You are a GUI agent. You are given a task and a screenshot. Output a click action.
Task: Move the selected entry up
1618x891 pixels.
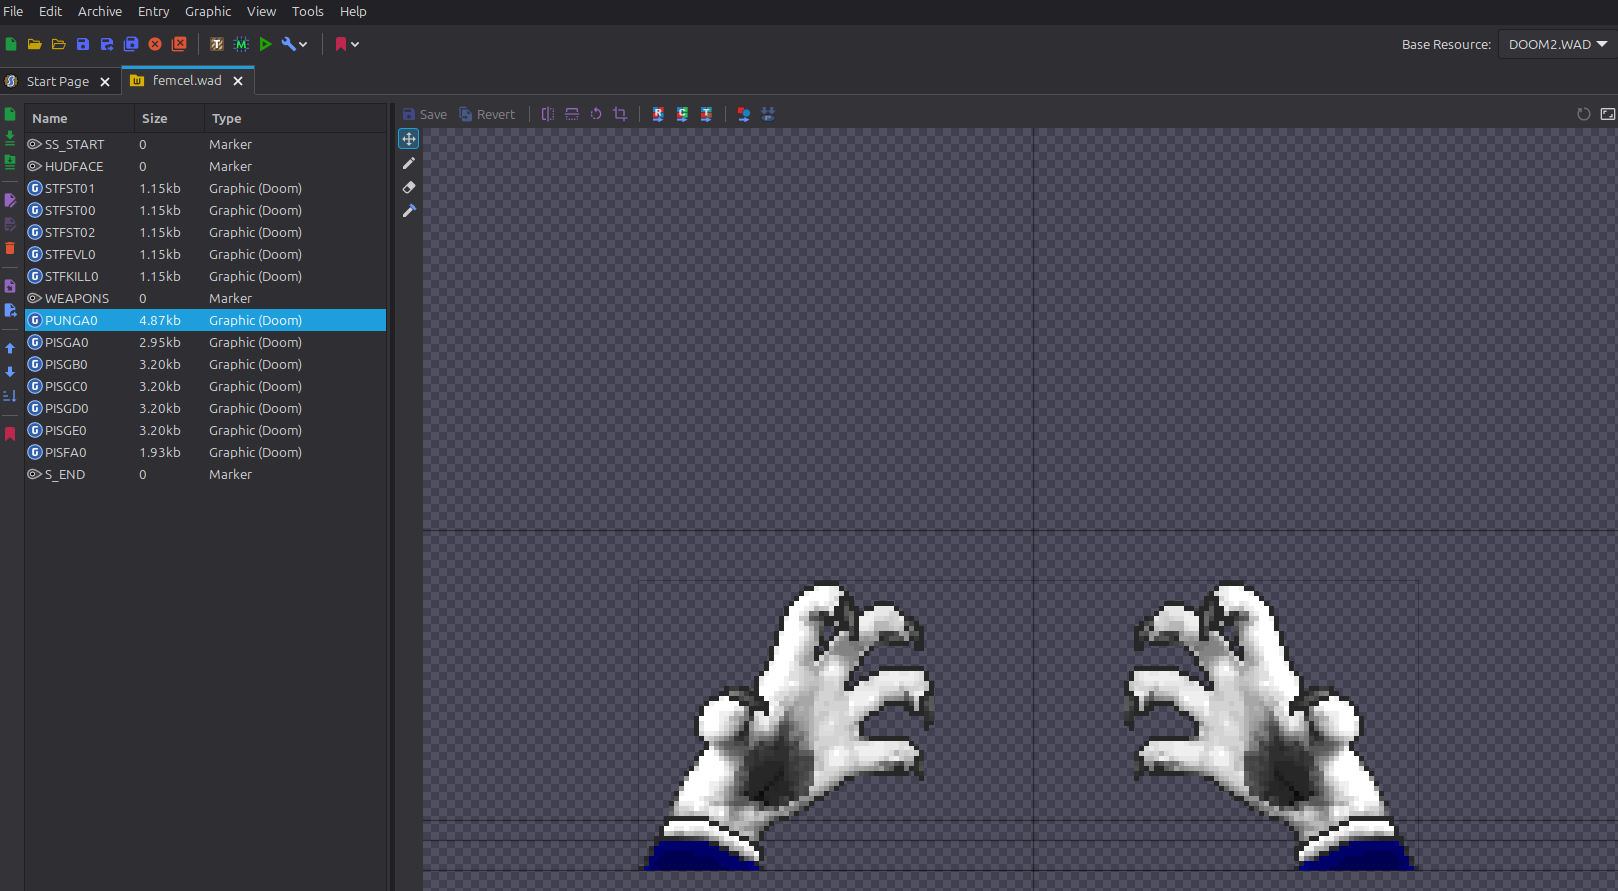[10, 348]
